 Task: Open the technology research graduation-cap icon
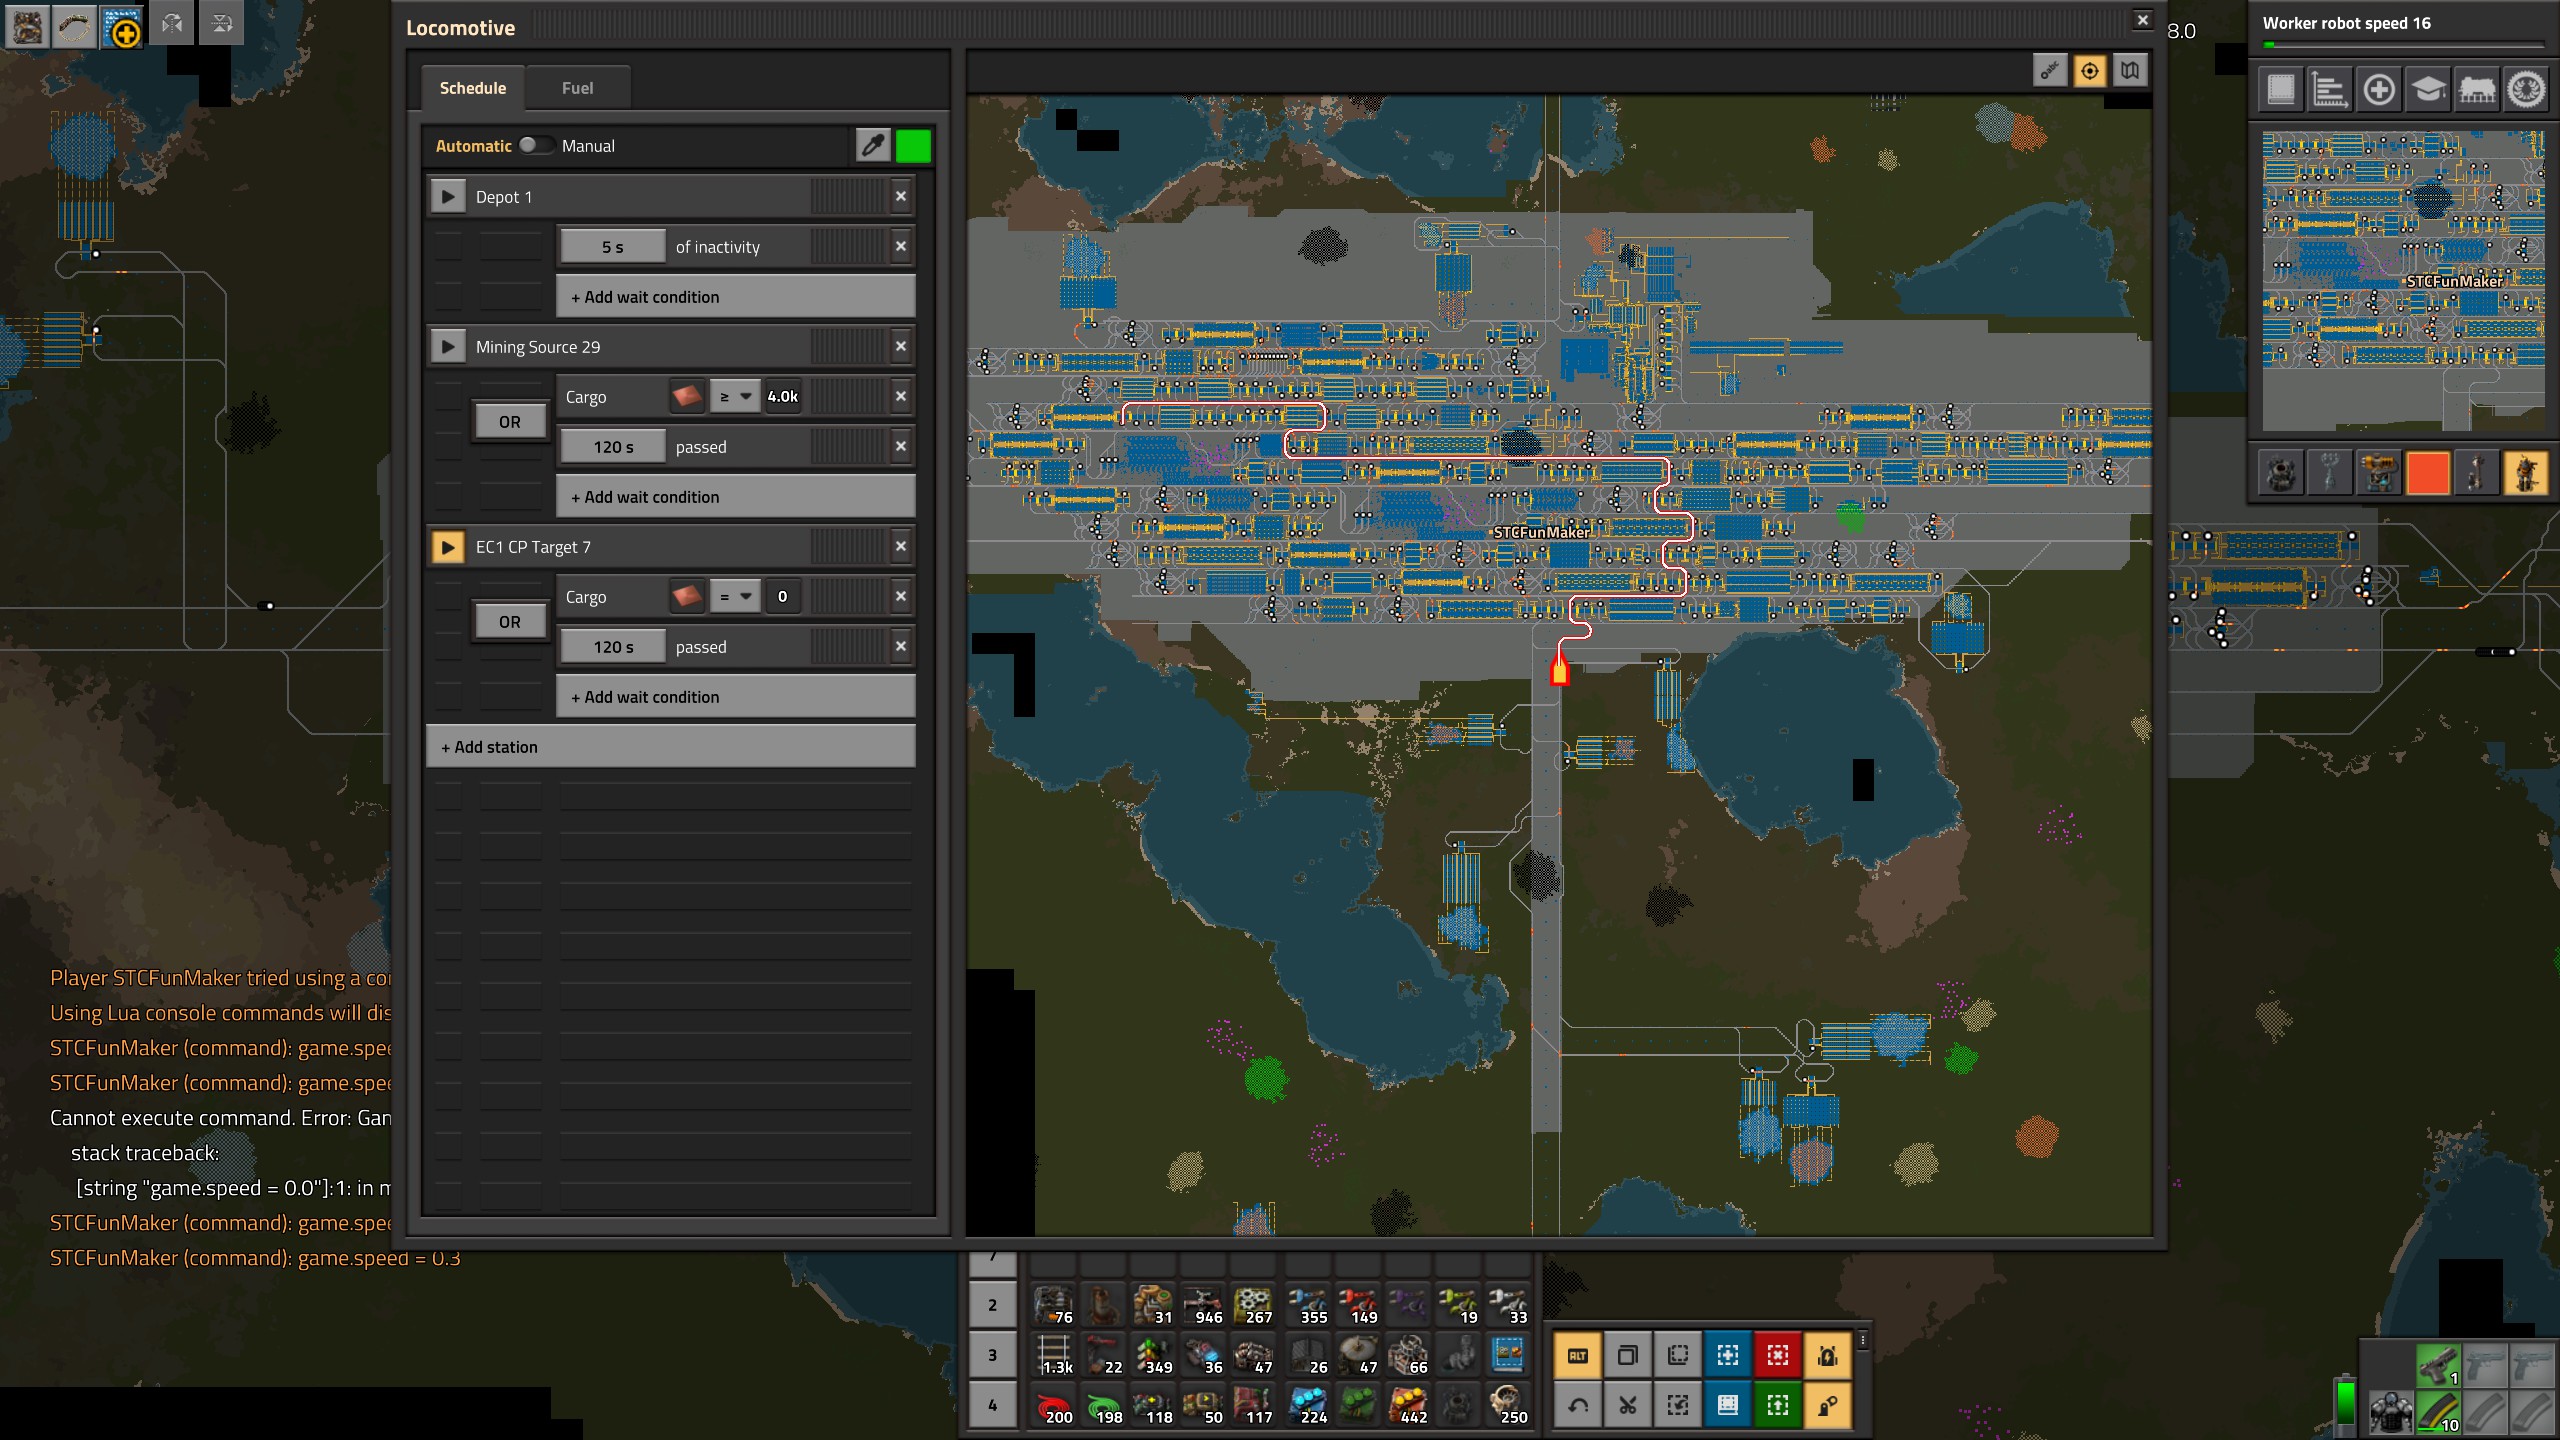coord(2428,90)
